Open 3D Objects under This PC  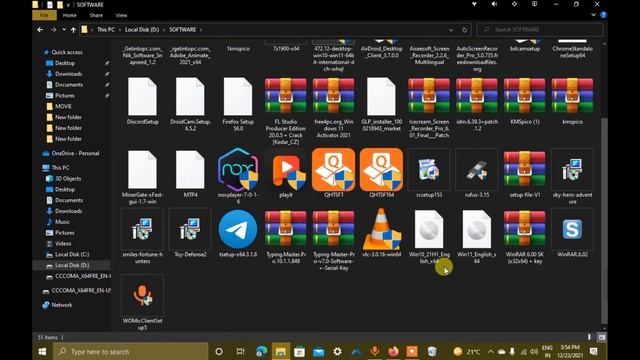[x=68, y=179]
